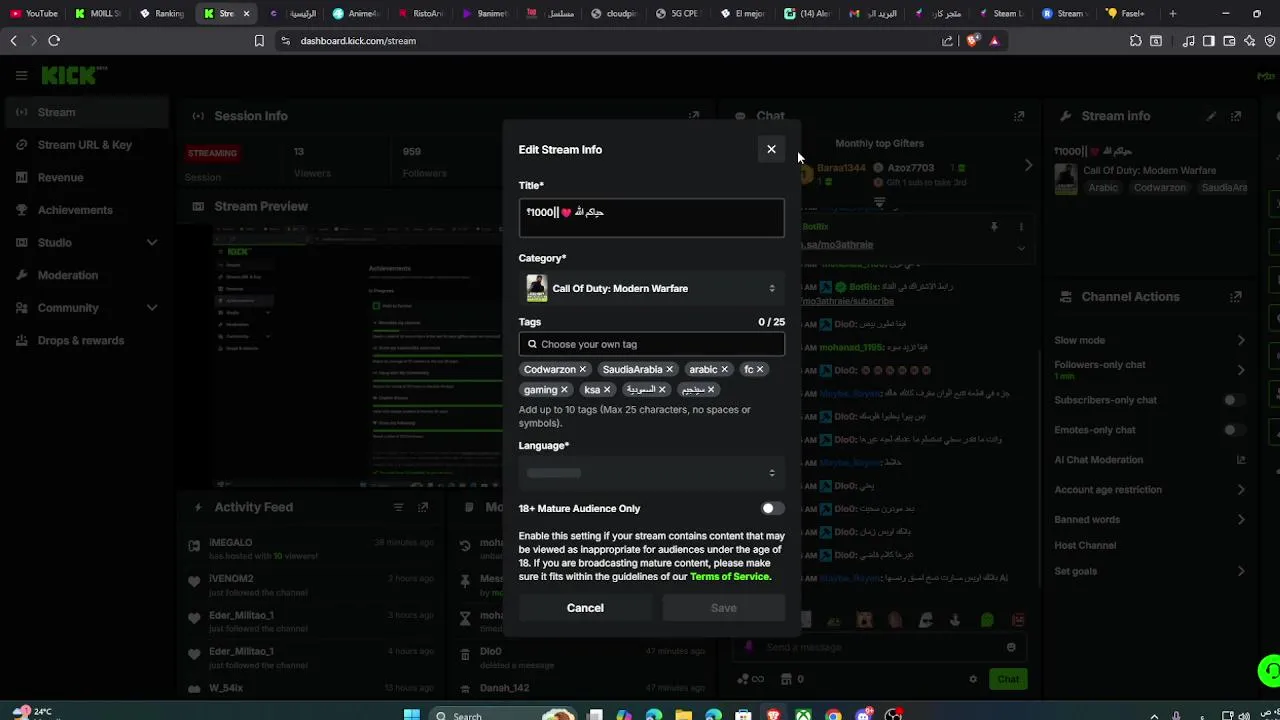Viewport: 1280px width, 720px height.
Task: Expand Slow mode options
Action: (1241, 340)
